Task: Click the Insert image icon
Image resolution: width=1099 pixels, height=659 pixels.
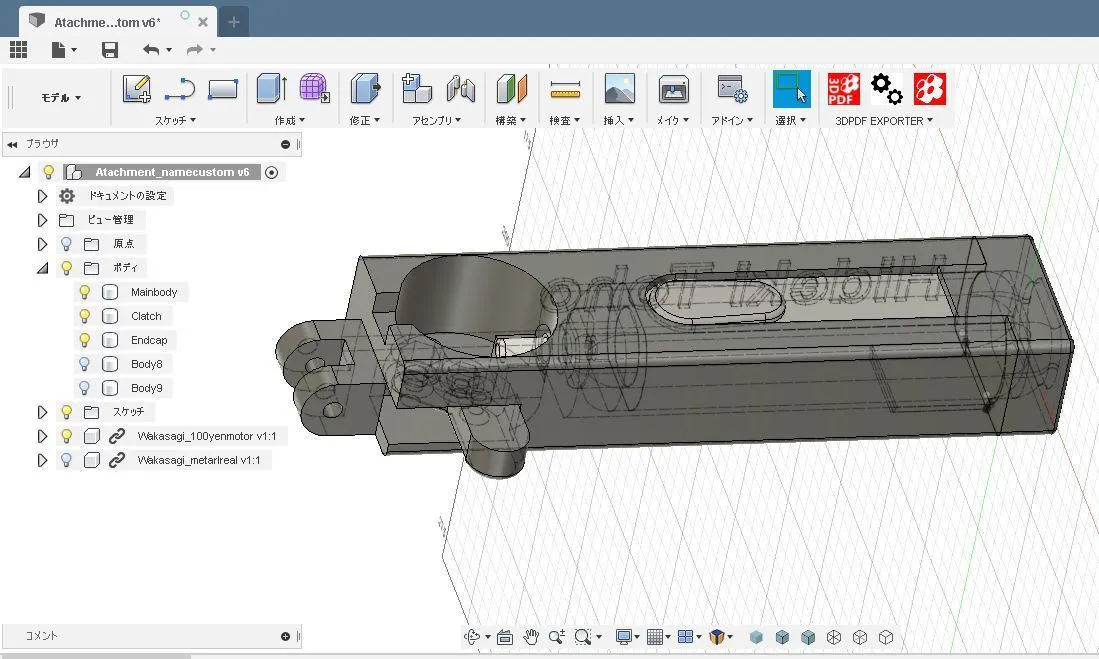Action: 619,89
